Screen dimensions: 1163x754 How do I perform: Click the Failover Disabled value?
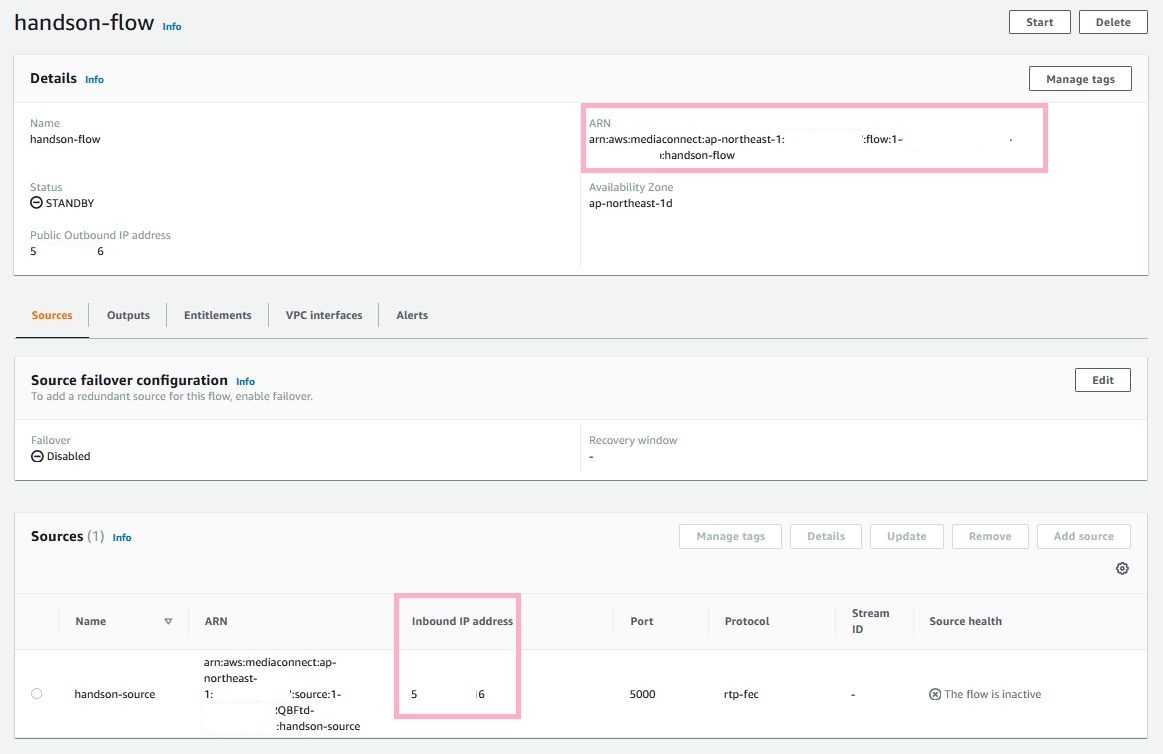pos(61,456)
